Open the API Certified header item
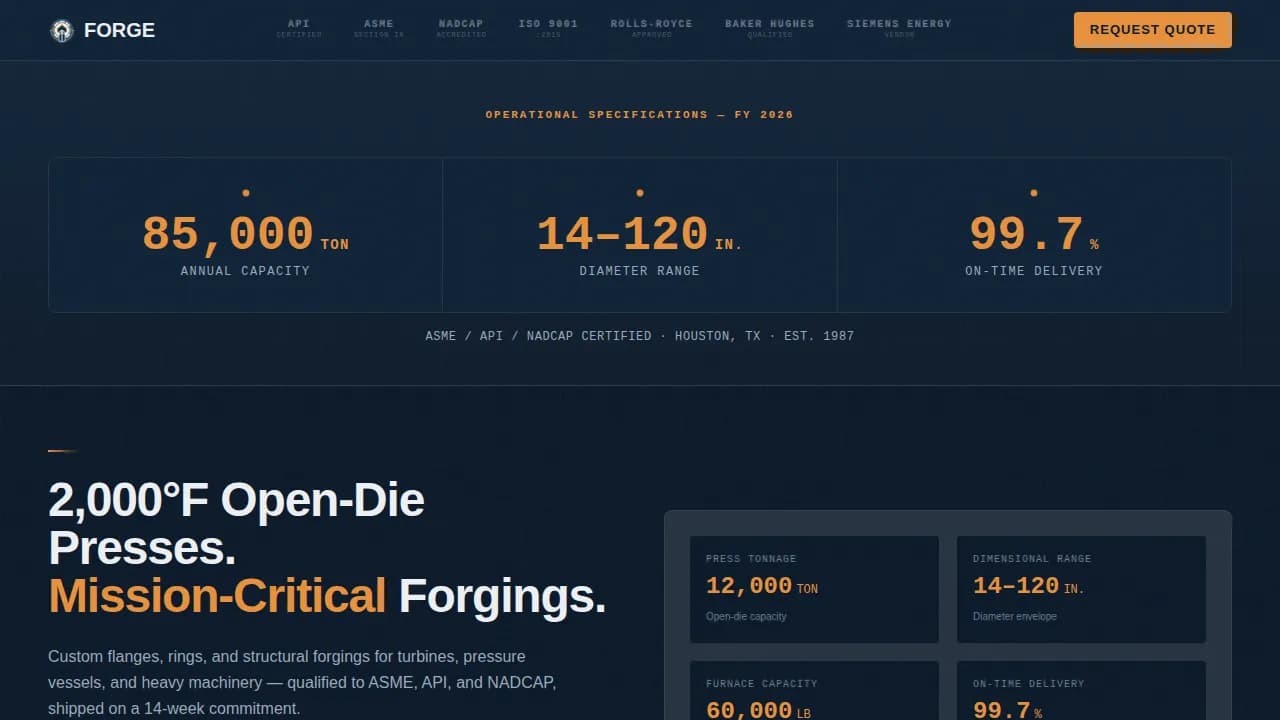The width and height of the screenshot is (1280, 720). point(299,28)
